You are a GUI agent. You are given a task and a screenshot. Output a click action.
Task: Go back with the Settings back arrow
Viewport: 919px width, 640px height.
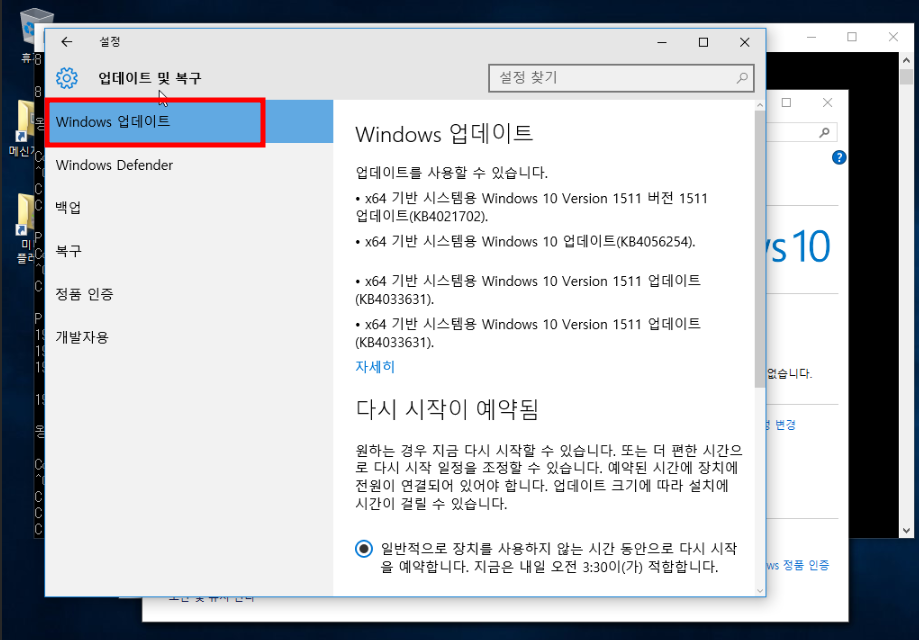pyautogui.click(x=66, y=42)
